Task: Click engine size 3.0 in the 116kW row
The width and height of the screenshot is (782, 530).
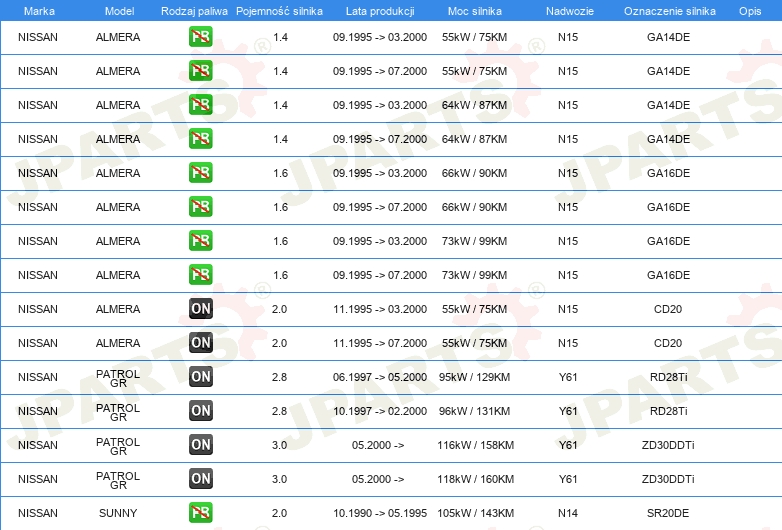Action: (x=279, y=445)
